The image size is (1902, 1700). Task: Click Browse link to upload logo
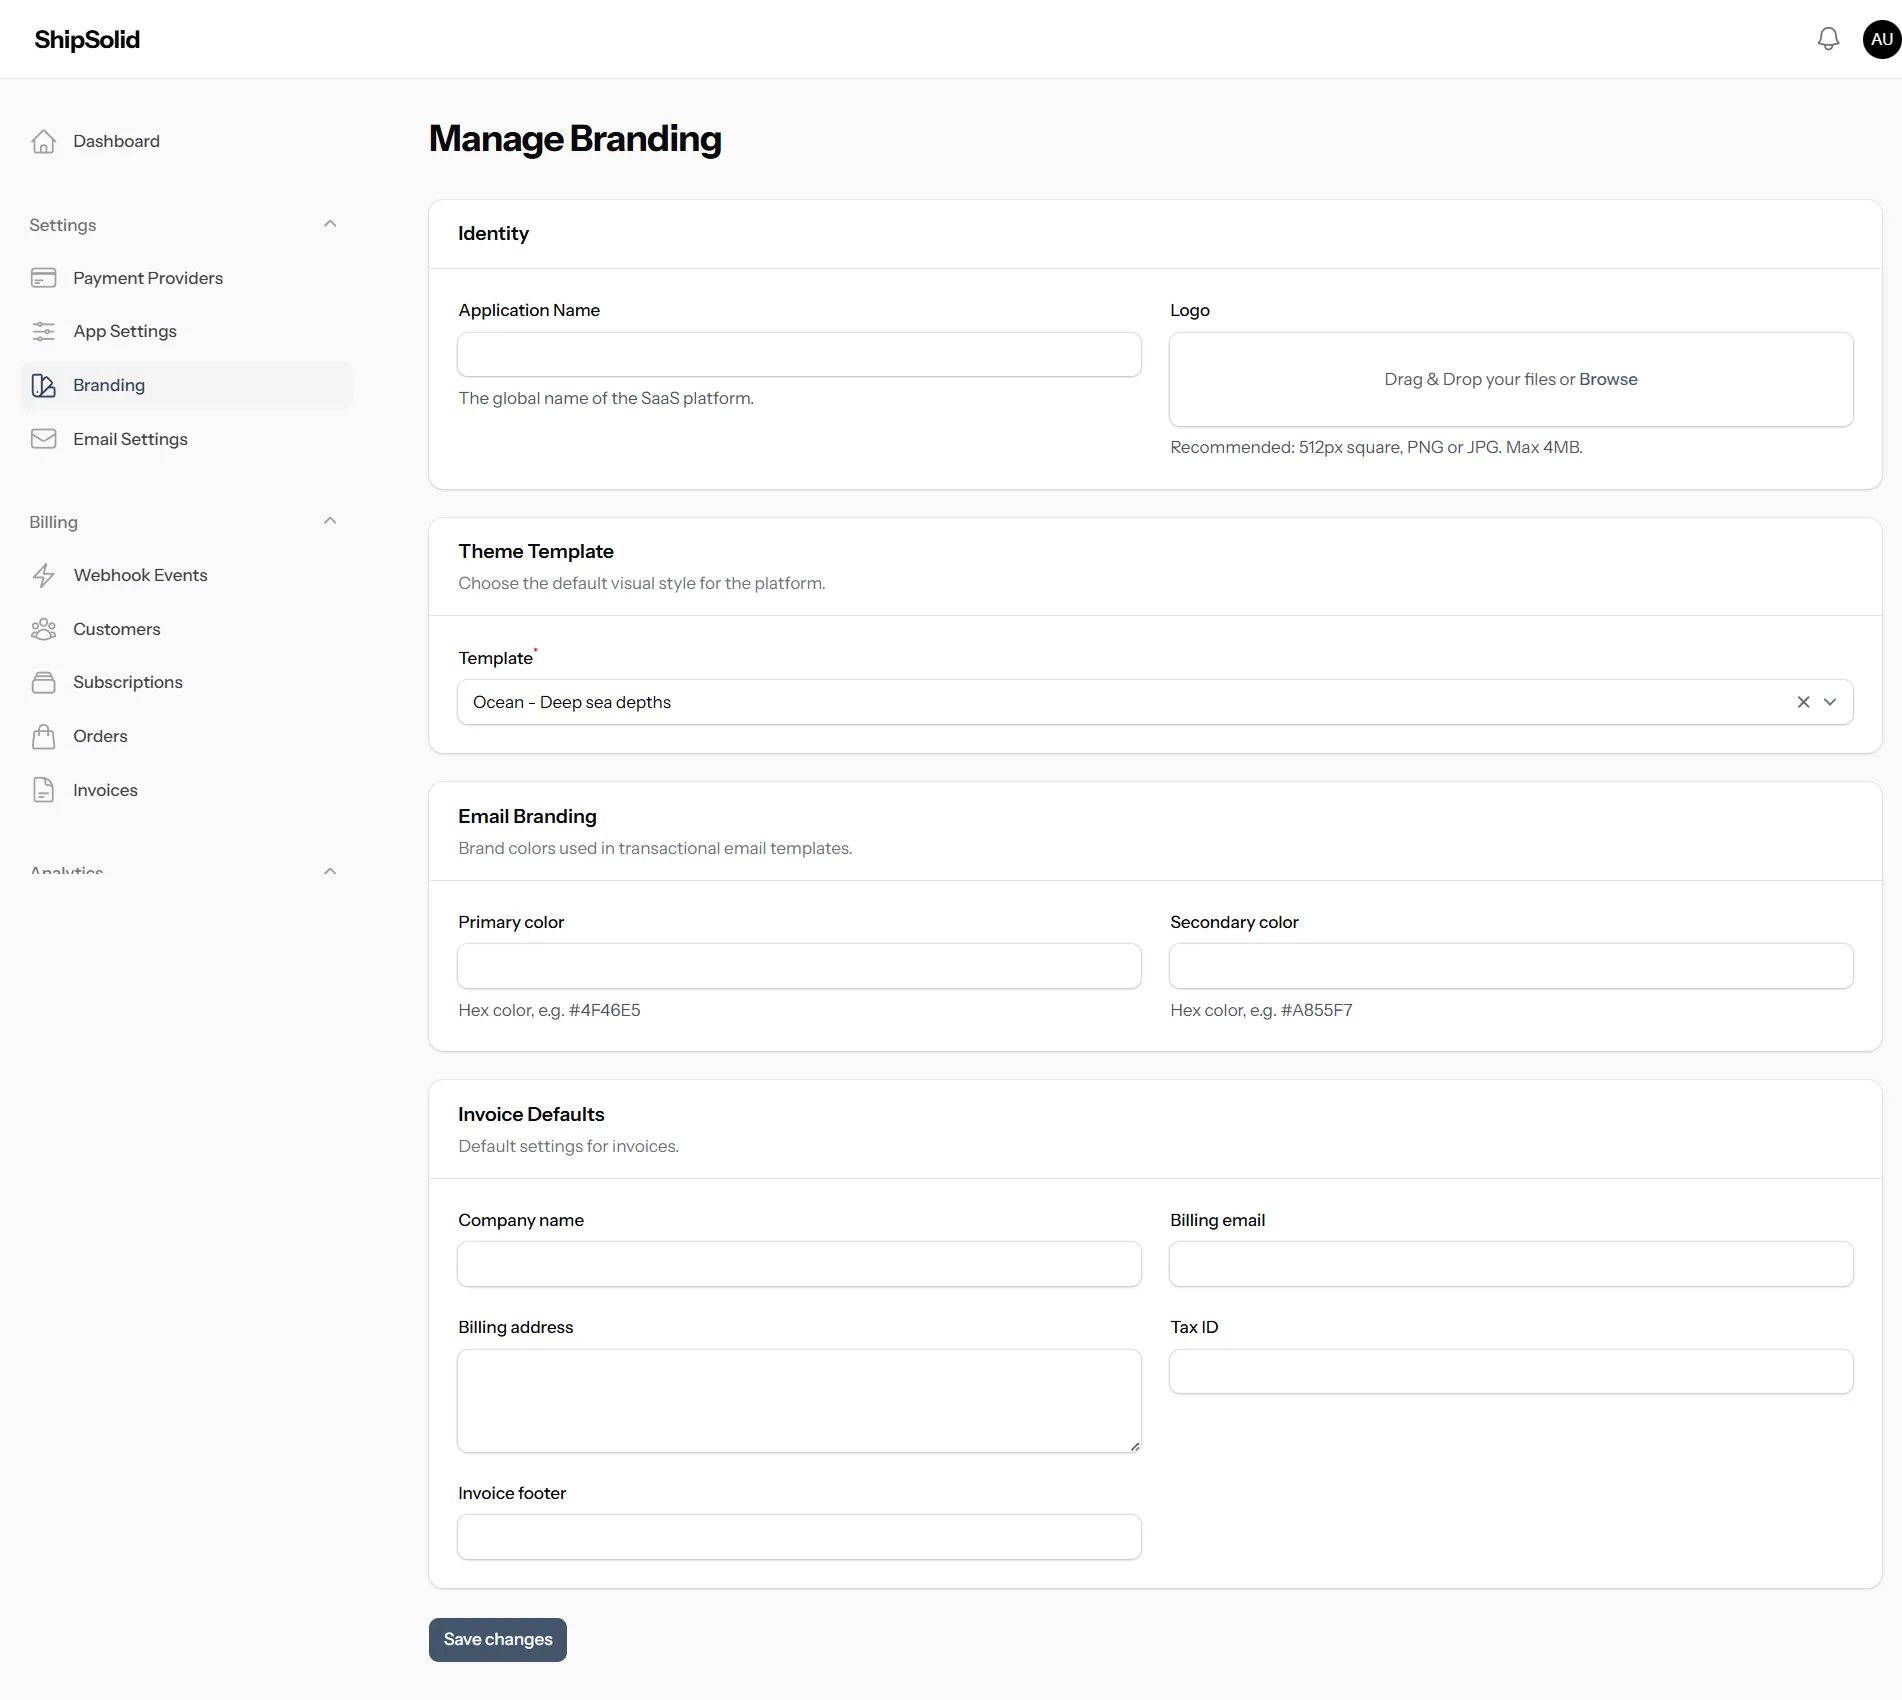click(1608, 379)
